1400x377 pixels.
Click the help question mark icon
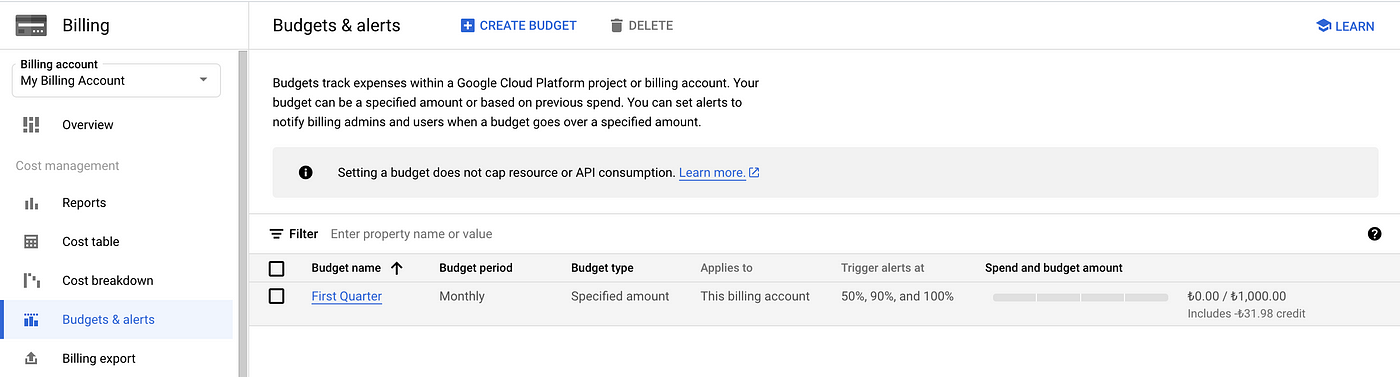click(1374, 234)
